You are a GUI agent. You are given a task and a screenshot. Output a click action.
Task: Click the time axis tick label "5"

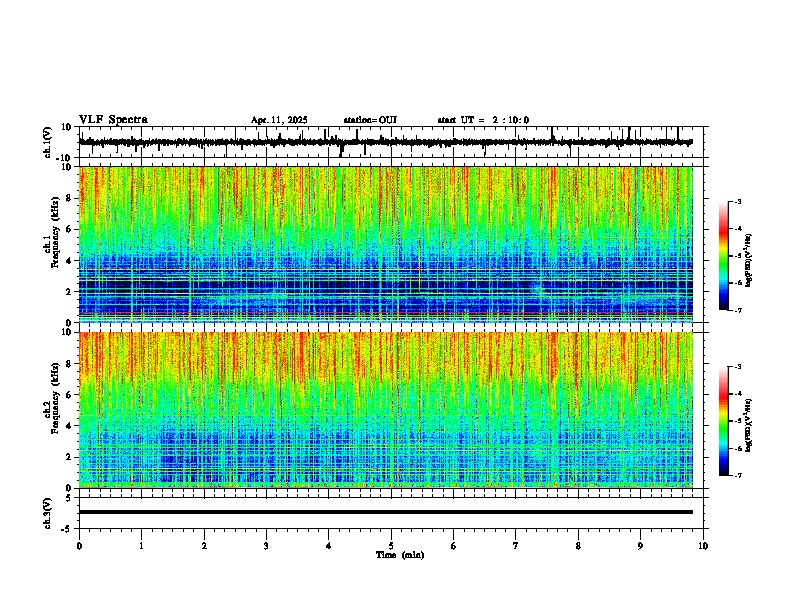tap(391, 546)
